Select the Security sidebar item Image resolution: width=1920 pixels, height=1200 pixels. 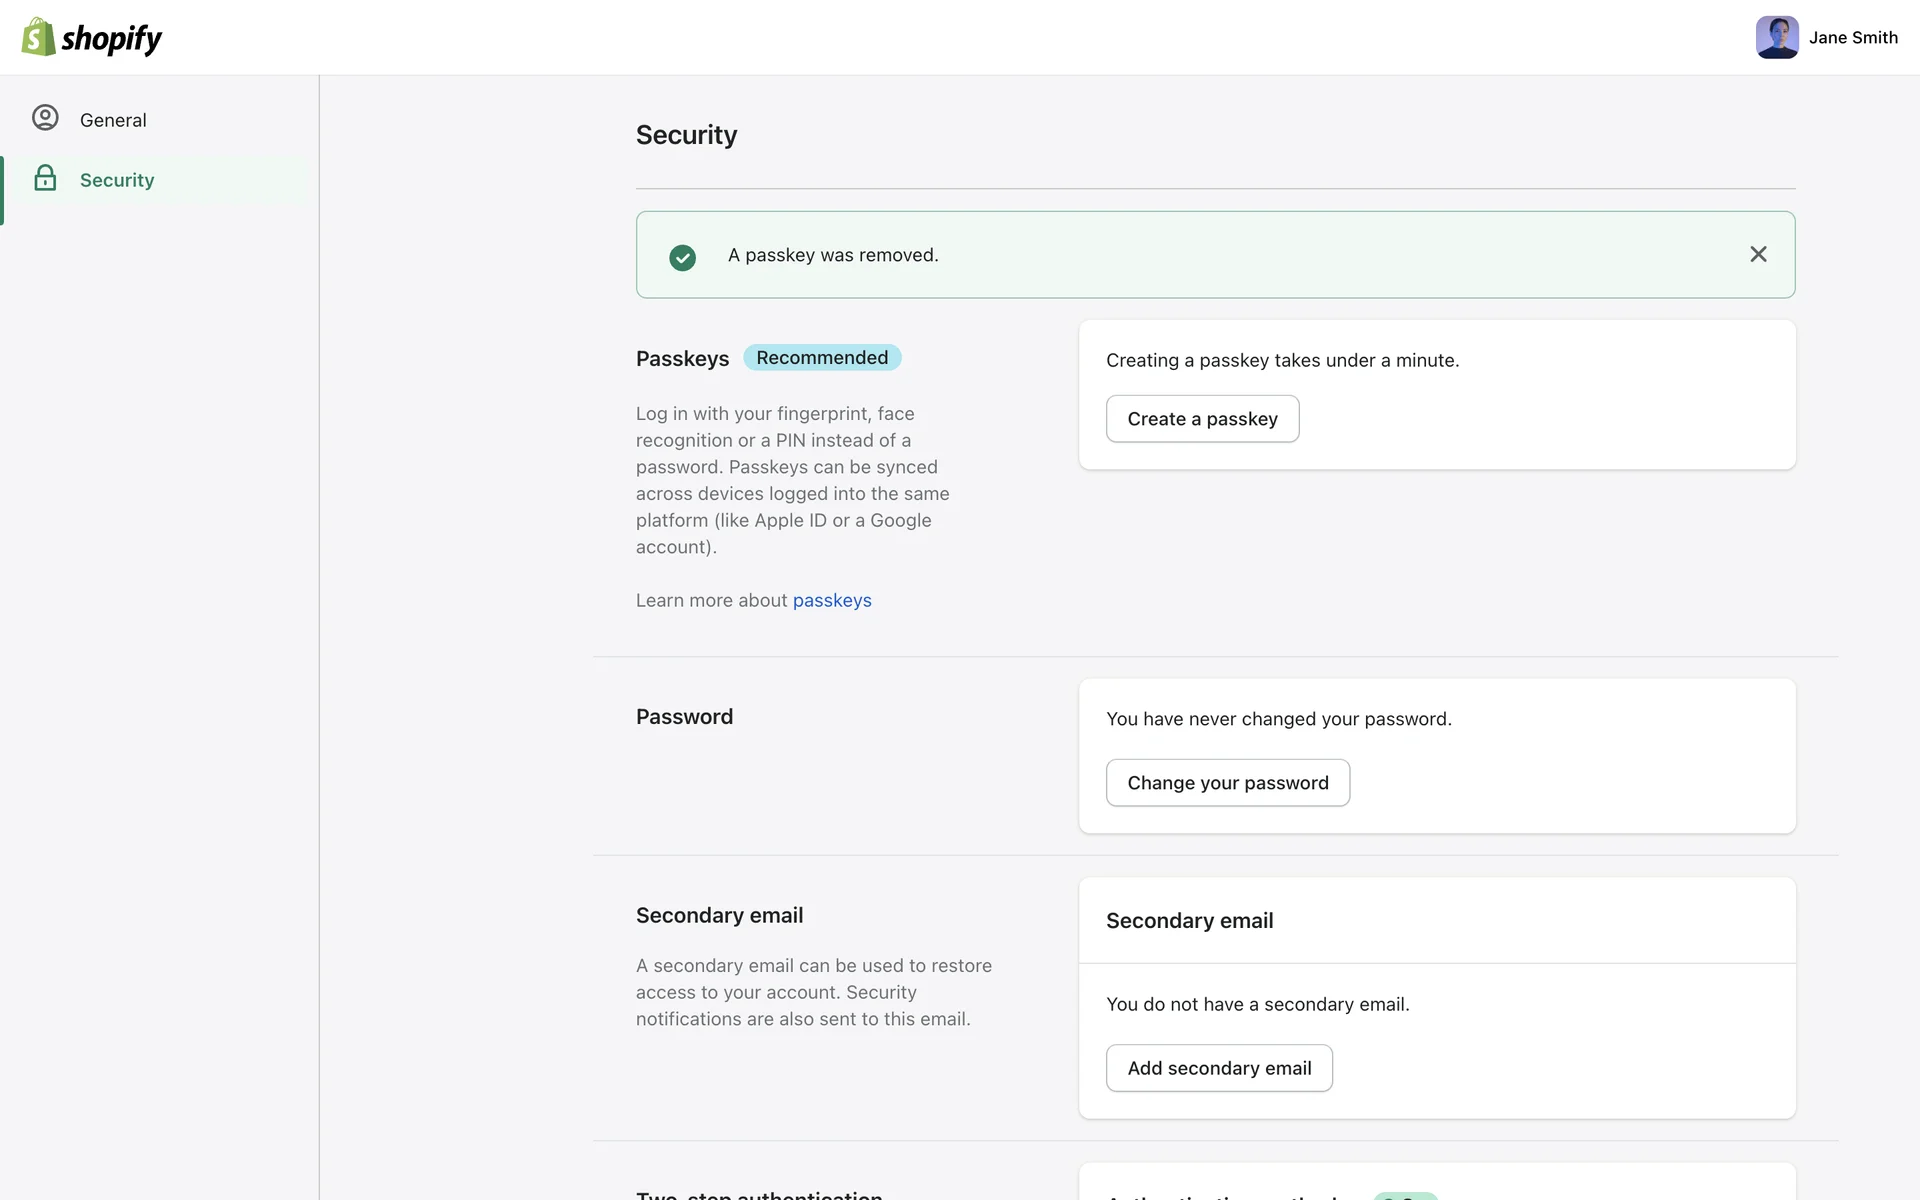point(117,180)
